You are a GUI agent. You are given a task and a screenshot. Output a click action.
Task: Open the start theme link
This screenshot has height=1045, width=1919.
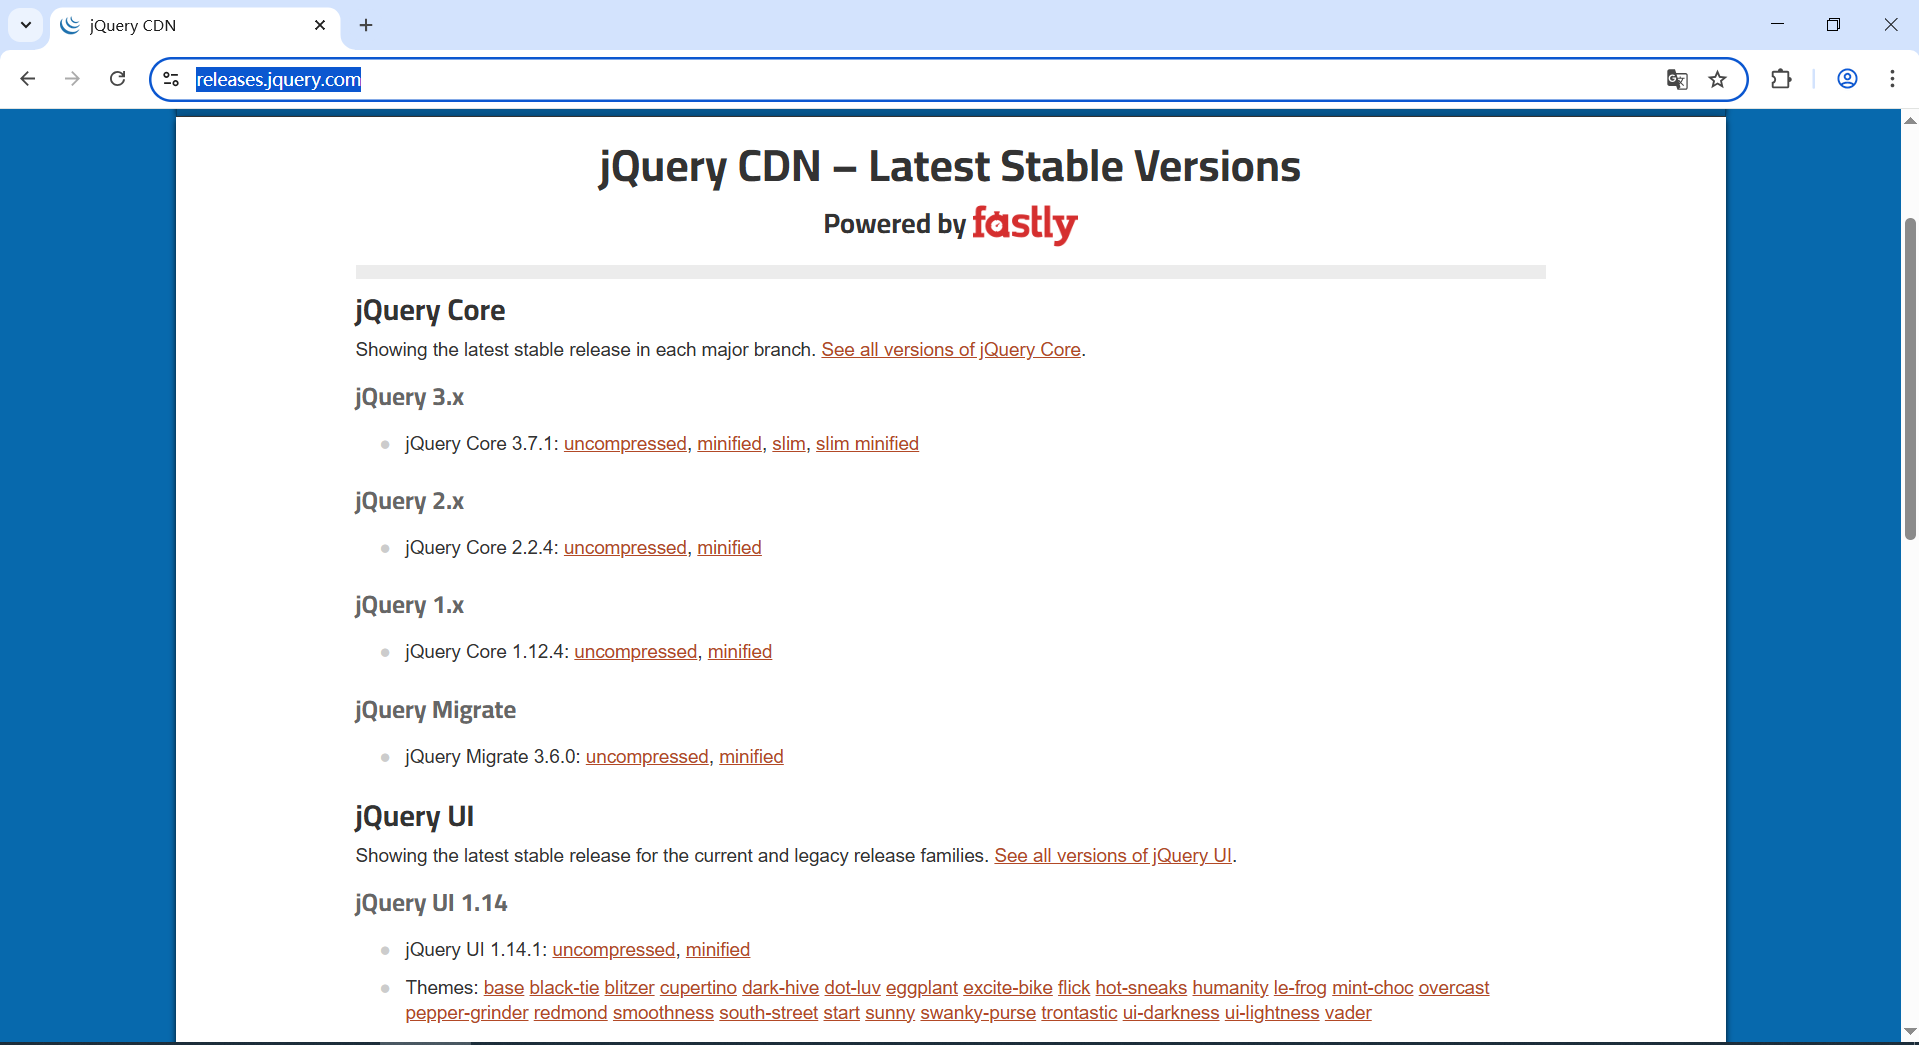click(x=842, y=1013)
